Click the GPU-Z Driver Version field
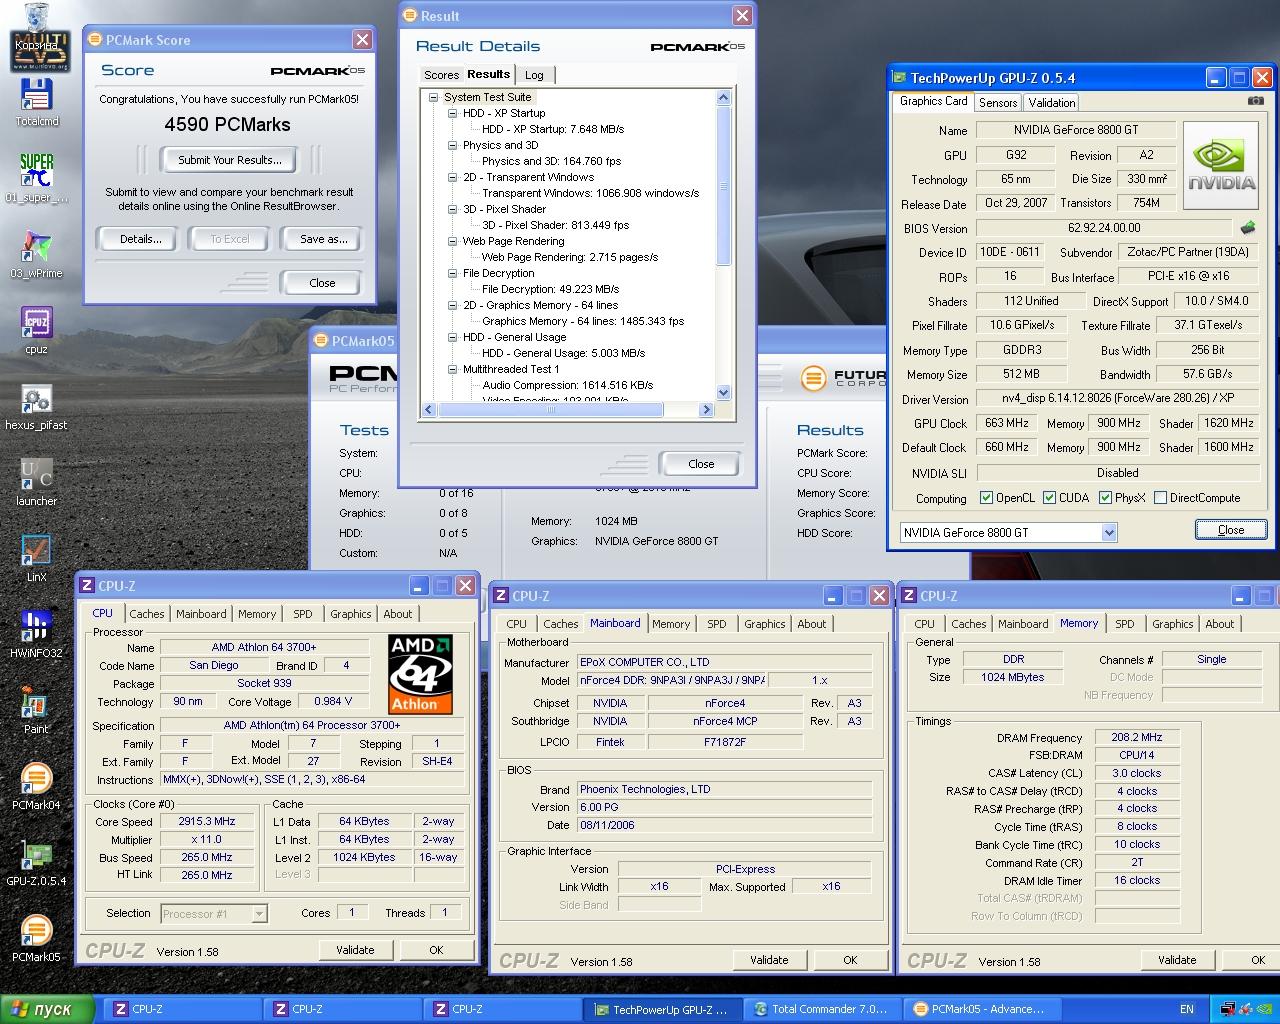This screenshot has width=1280, height=1024. pyautogui.click(x=1117, y=398)
